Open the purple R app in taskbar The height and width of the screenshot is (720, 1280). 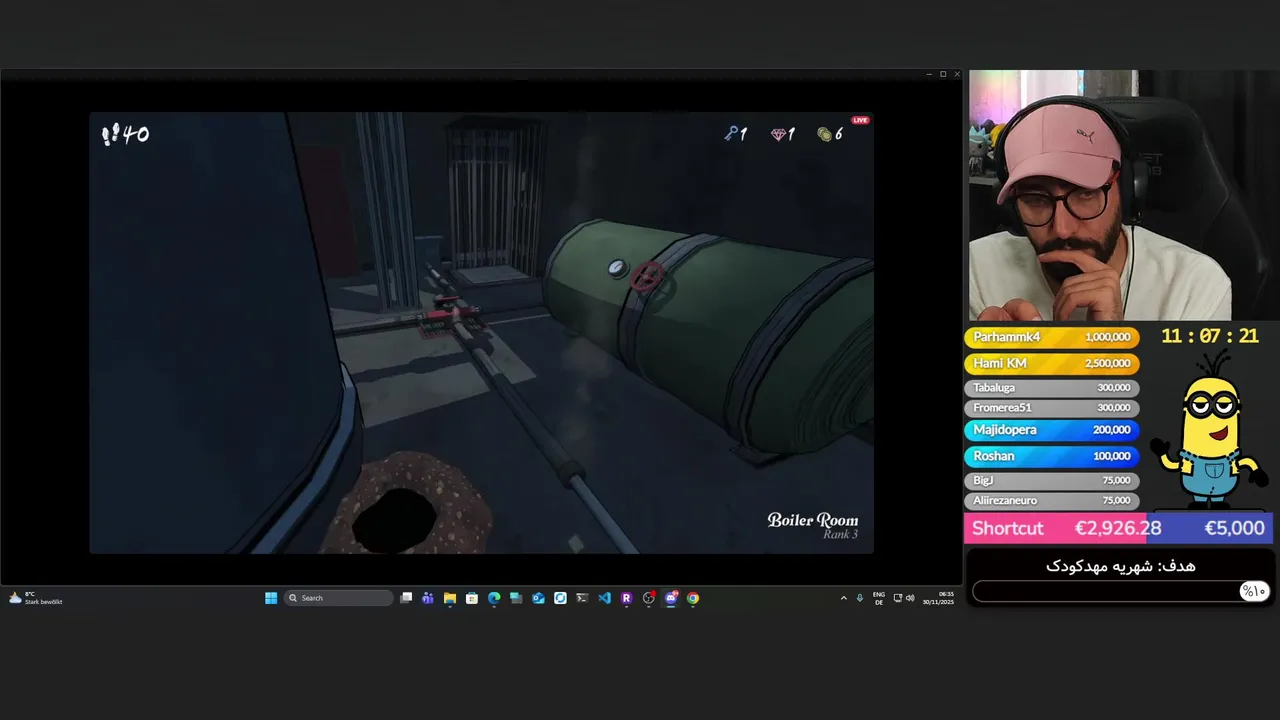click(x=626, y=598)
